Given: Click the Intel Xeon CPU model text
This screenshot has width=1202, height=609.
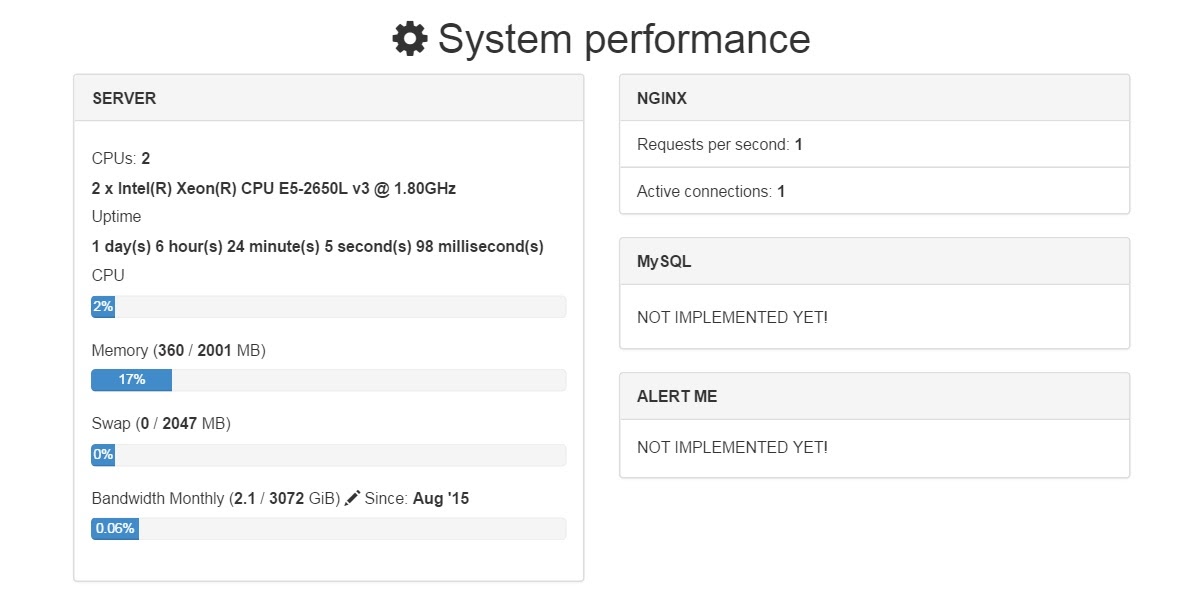Looking at the screenshot, I should pyautogui.click(x=274, y=188).
